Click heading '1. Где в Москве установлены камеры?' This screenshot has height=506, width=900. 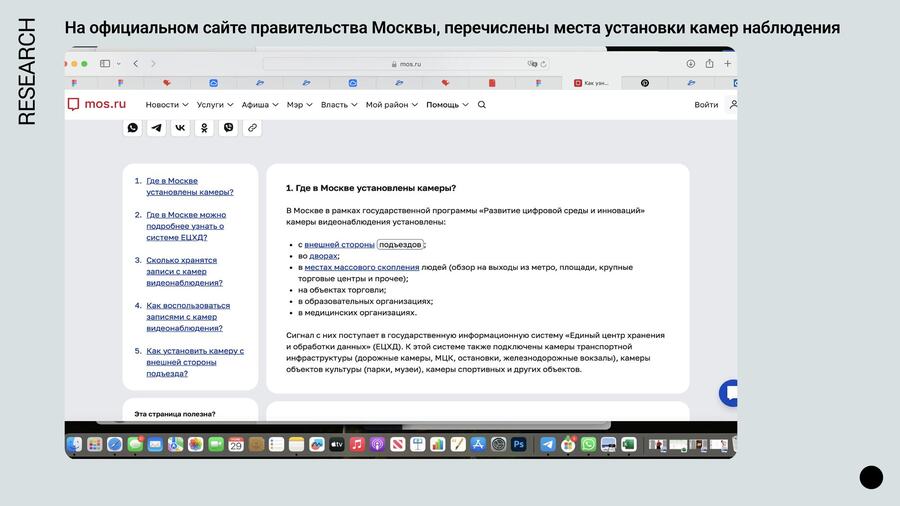click(x=371, y=188)
